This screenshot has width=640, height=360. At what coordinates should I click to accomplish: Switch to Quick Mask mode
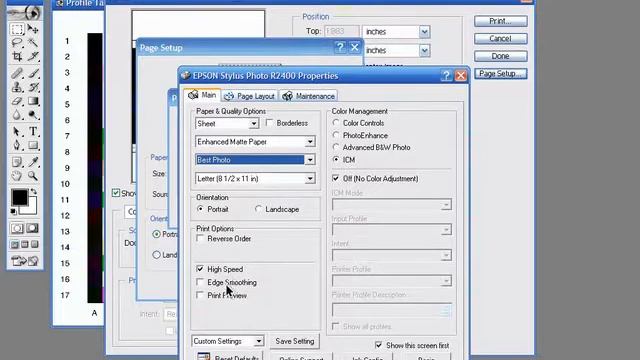click(33, 228)
